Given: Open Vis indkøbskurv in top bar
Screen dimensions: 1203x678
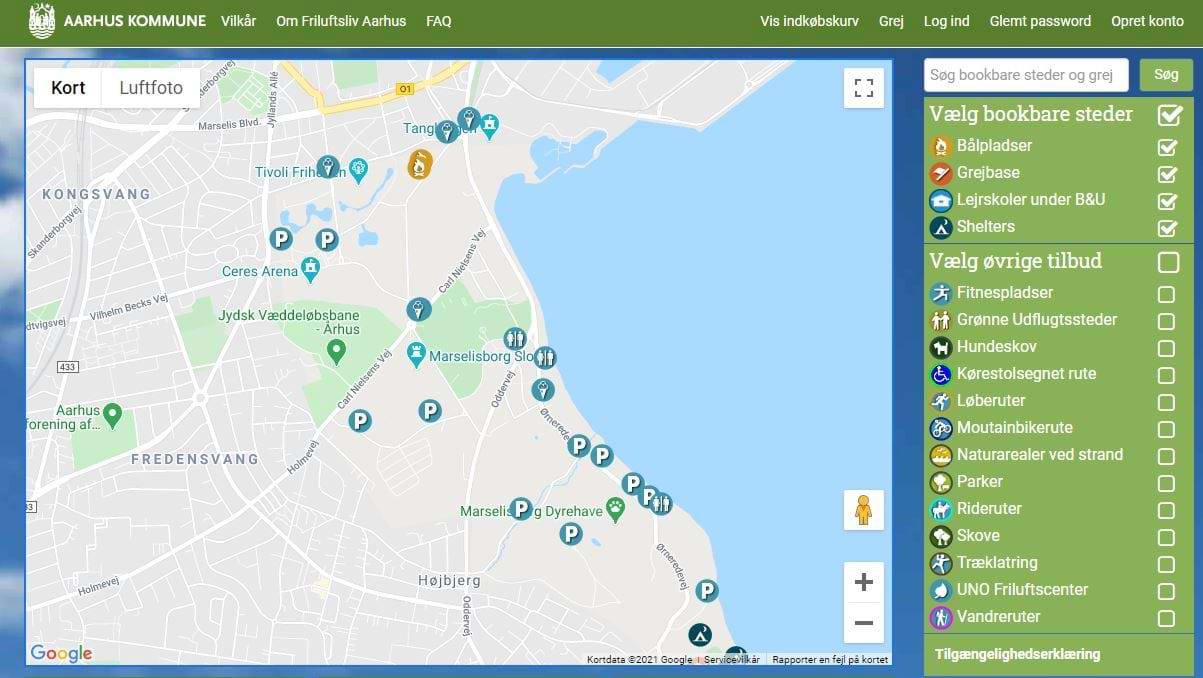Looking at the screenshot, I should coord(809,21).
